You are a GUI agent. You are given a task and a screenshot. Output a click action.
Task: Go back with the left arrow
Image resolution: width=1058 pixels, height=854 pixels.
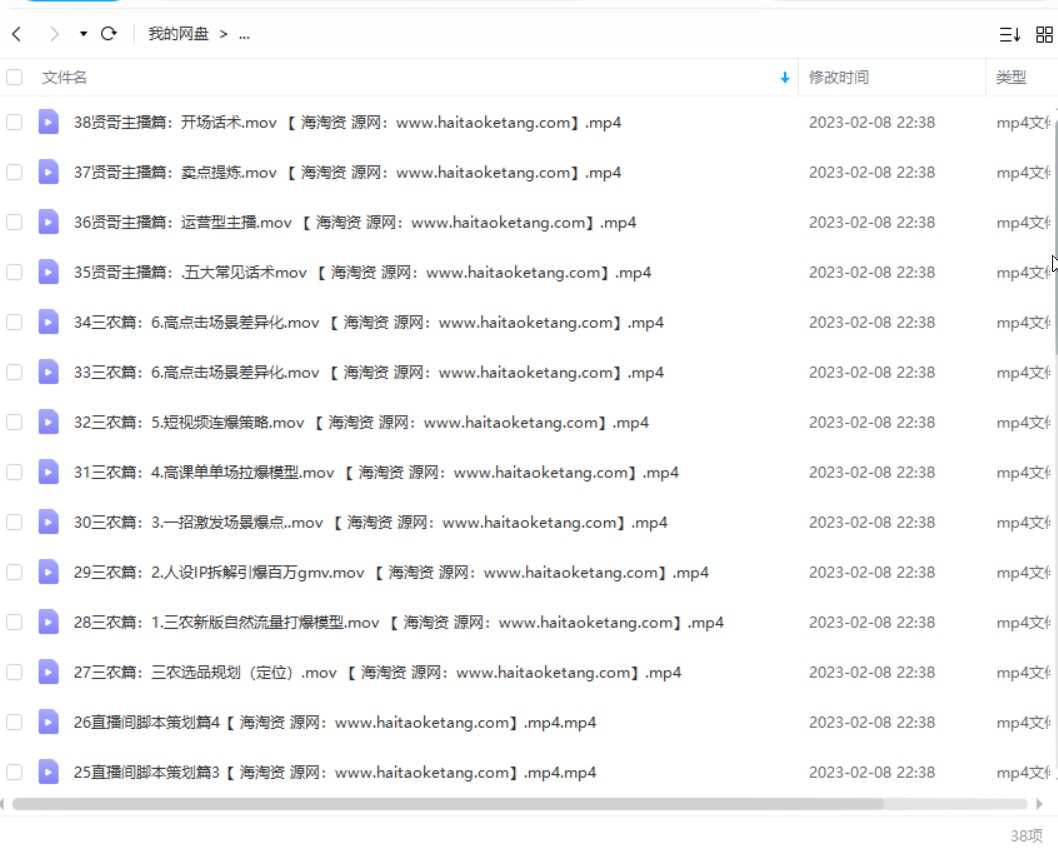(17, 34)
